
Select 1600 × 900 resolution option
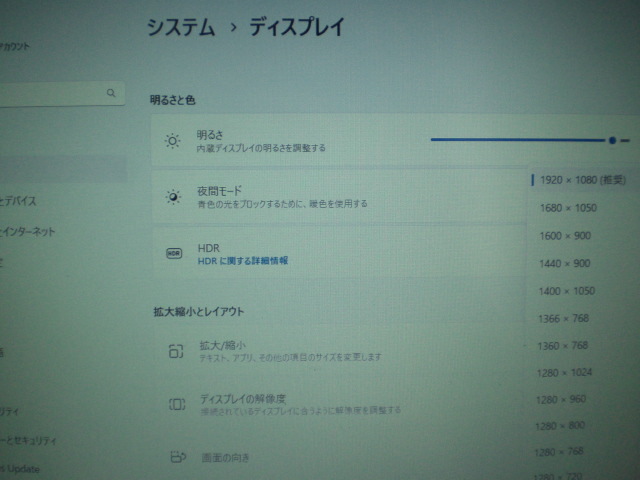(565, 236)
